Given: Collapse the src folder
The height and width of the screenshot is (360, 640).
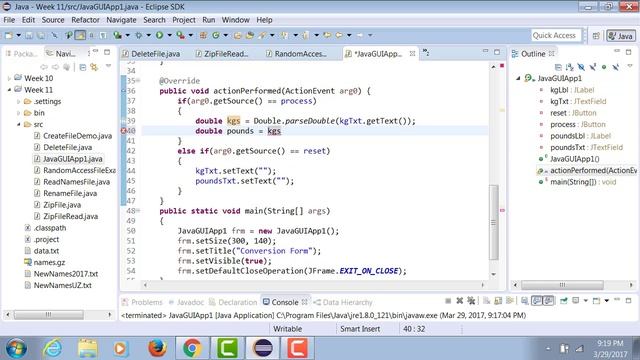Looking at the screenshot, I should pos(18,124).
